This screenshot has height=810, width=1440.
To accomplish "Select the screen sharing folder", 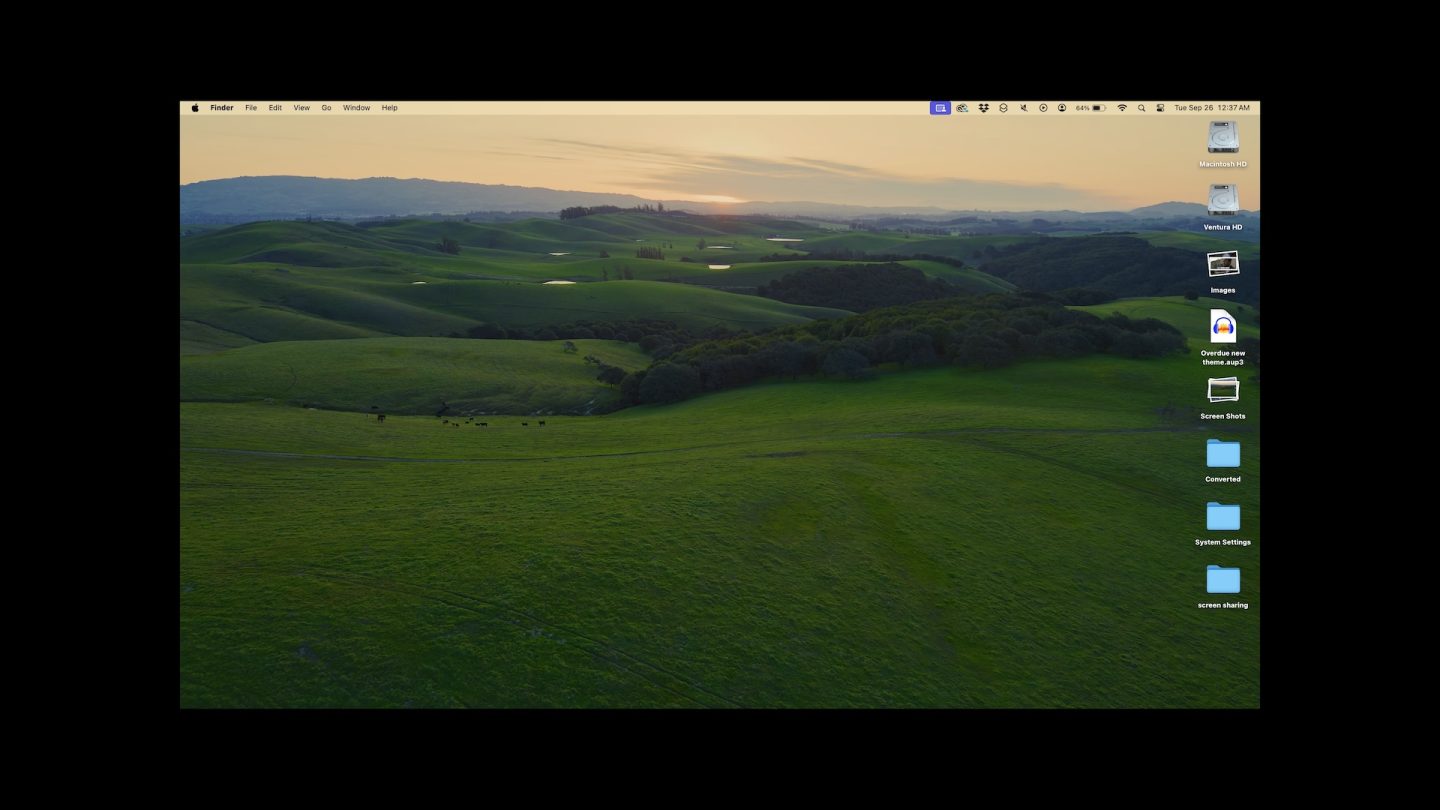I will (x=1222, y=580).
